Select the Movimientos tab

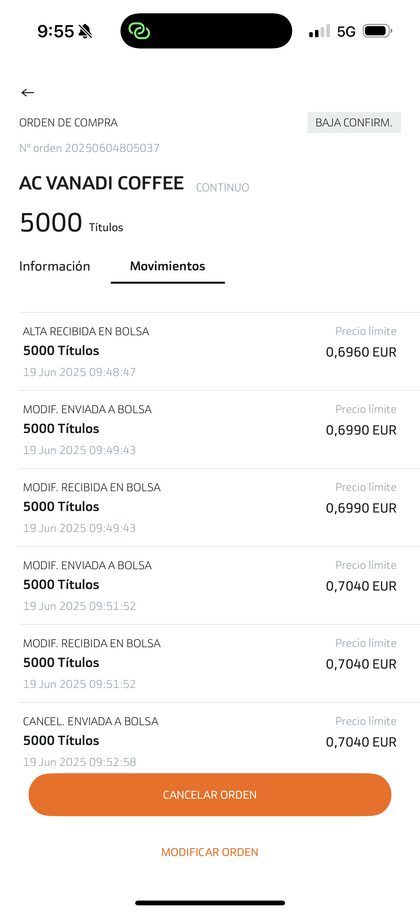click(x=168, y=266)
